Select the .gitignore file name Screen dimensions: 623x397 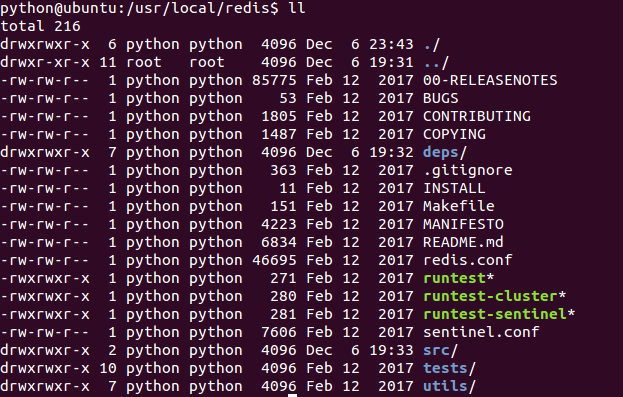point(468,170)
